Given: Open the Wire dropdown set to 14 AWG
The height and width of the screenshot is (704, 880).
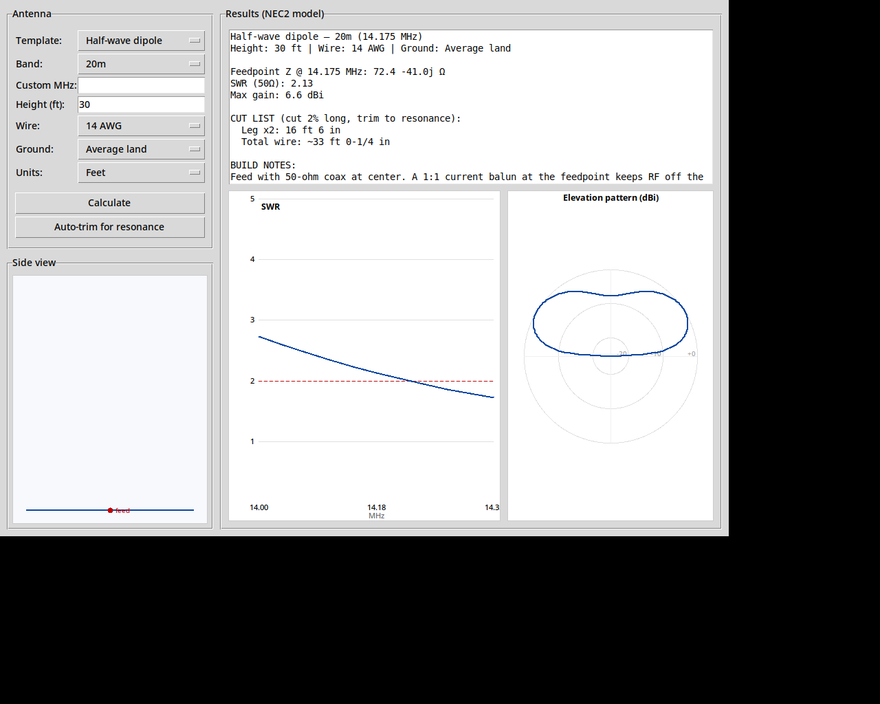Looking at the screenshot, I should (x=141, y=126).
